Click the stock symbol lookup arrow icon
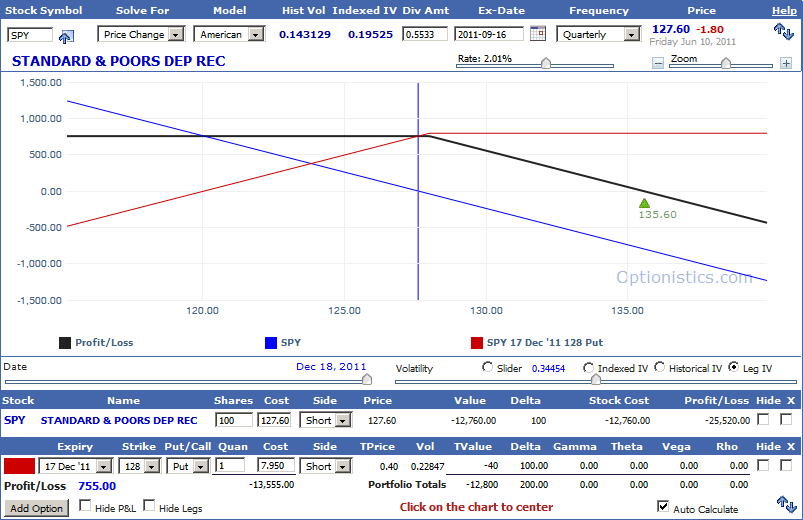Viewport: 803px width, 520px height. (x=67, y=36)
